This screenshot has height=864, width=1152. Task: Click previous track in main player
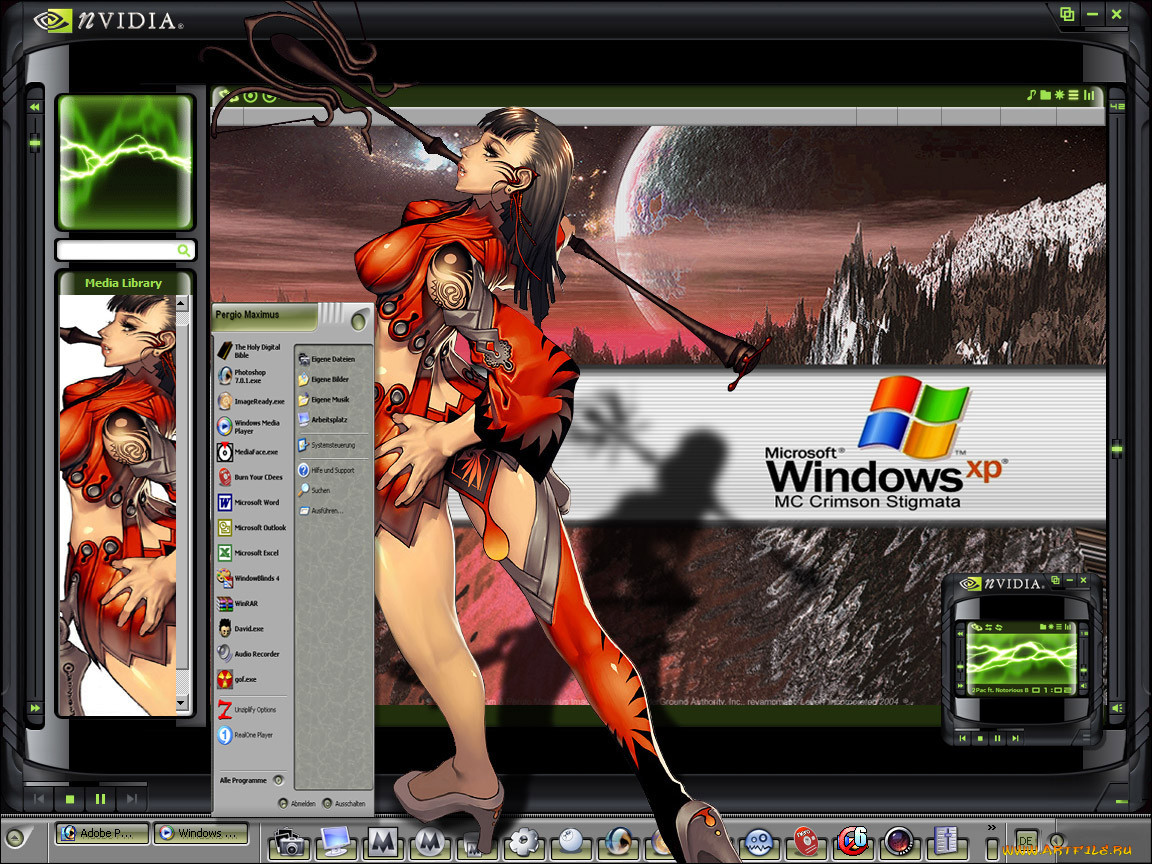[39, 799]
